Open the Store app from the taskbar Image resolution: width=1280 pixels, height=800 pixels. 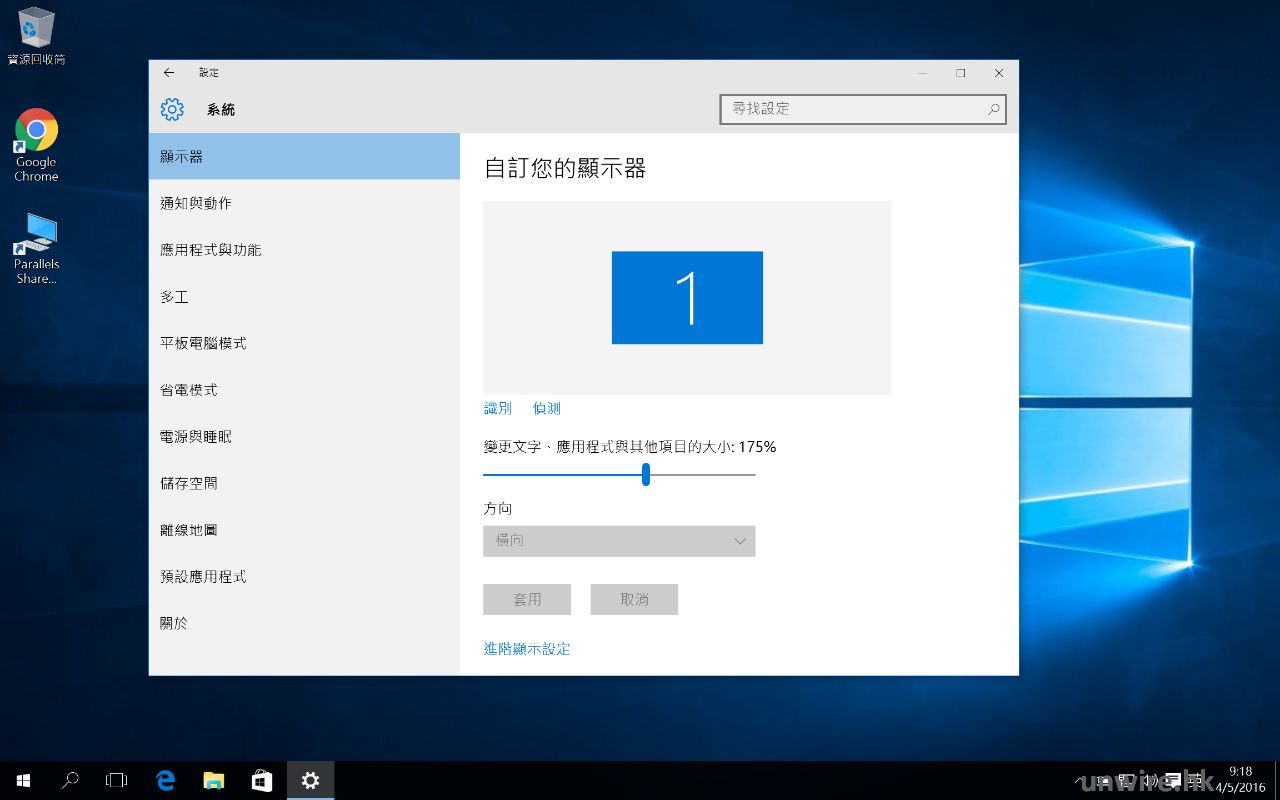tap(261, 780)
